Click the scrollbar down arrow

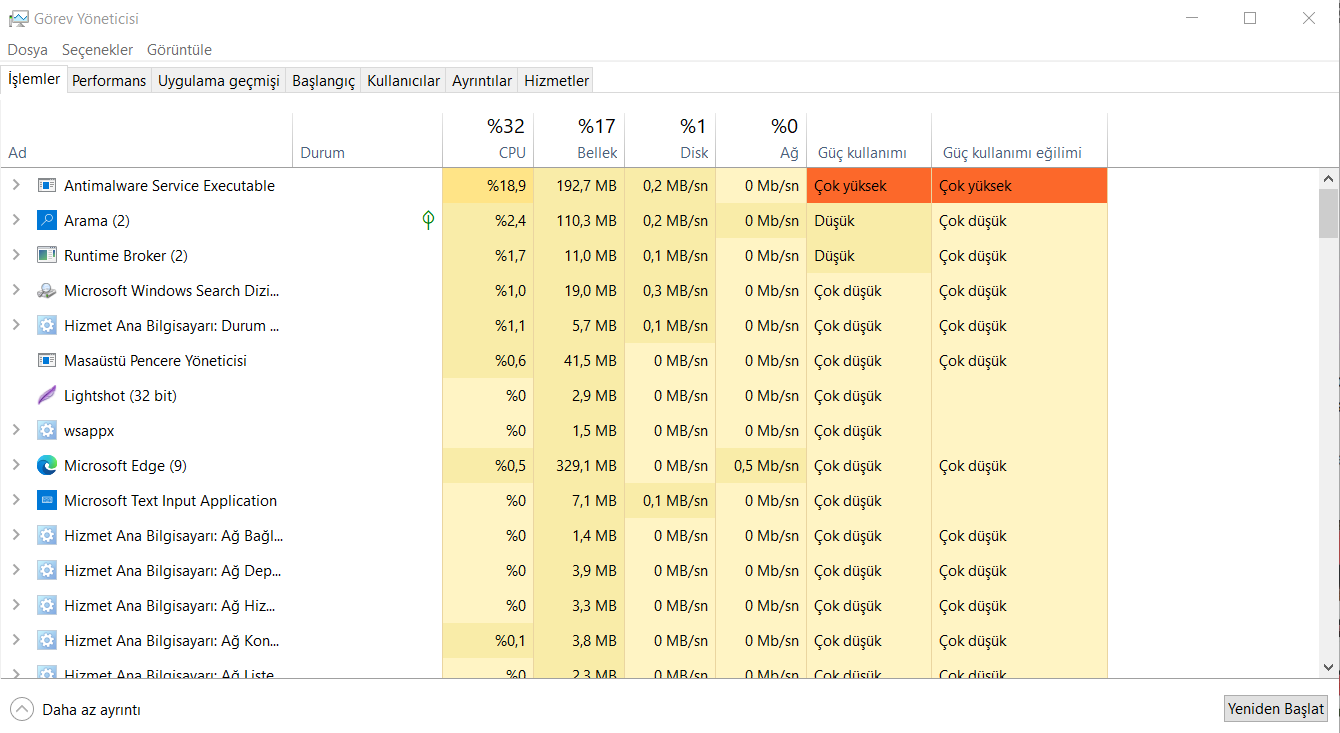coord(1329,667)
